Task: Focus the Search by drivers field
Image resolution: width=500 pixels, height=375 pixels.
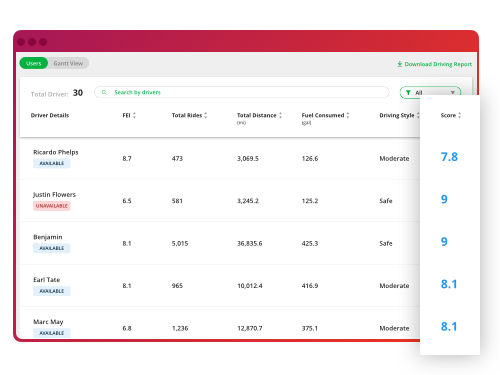Action: (x=241, y=92)
